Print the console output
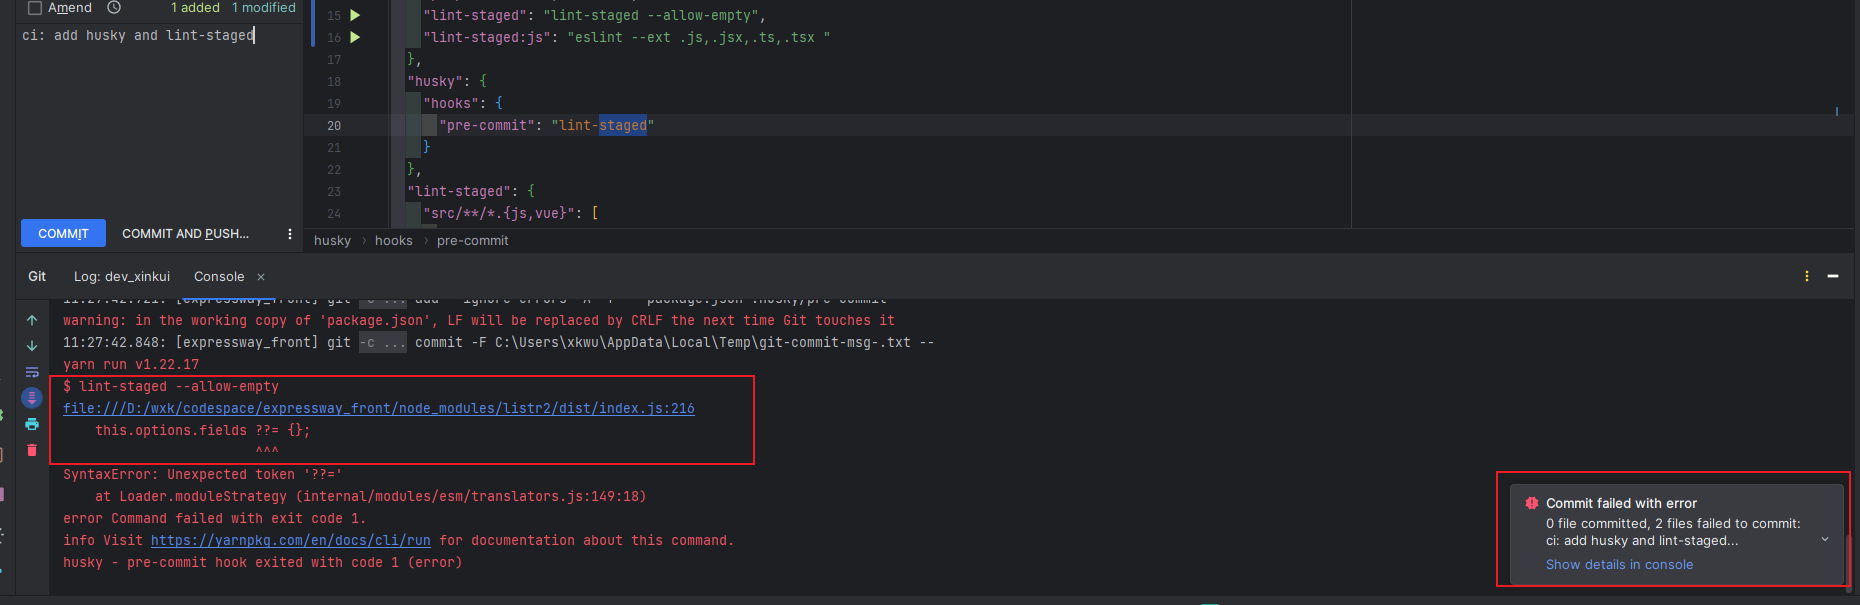Viewport: 1860px width, 605px height. click(x=32, y=424)
